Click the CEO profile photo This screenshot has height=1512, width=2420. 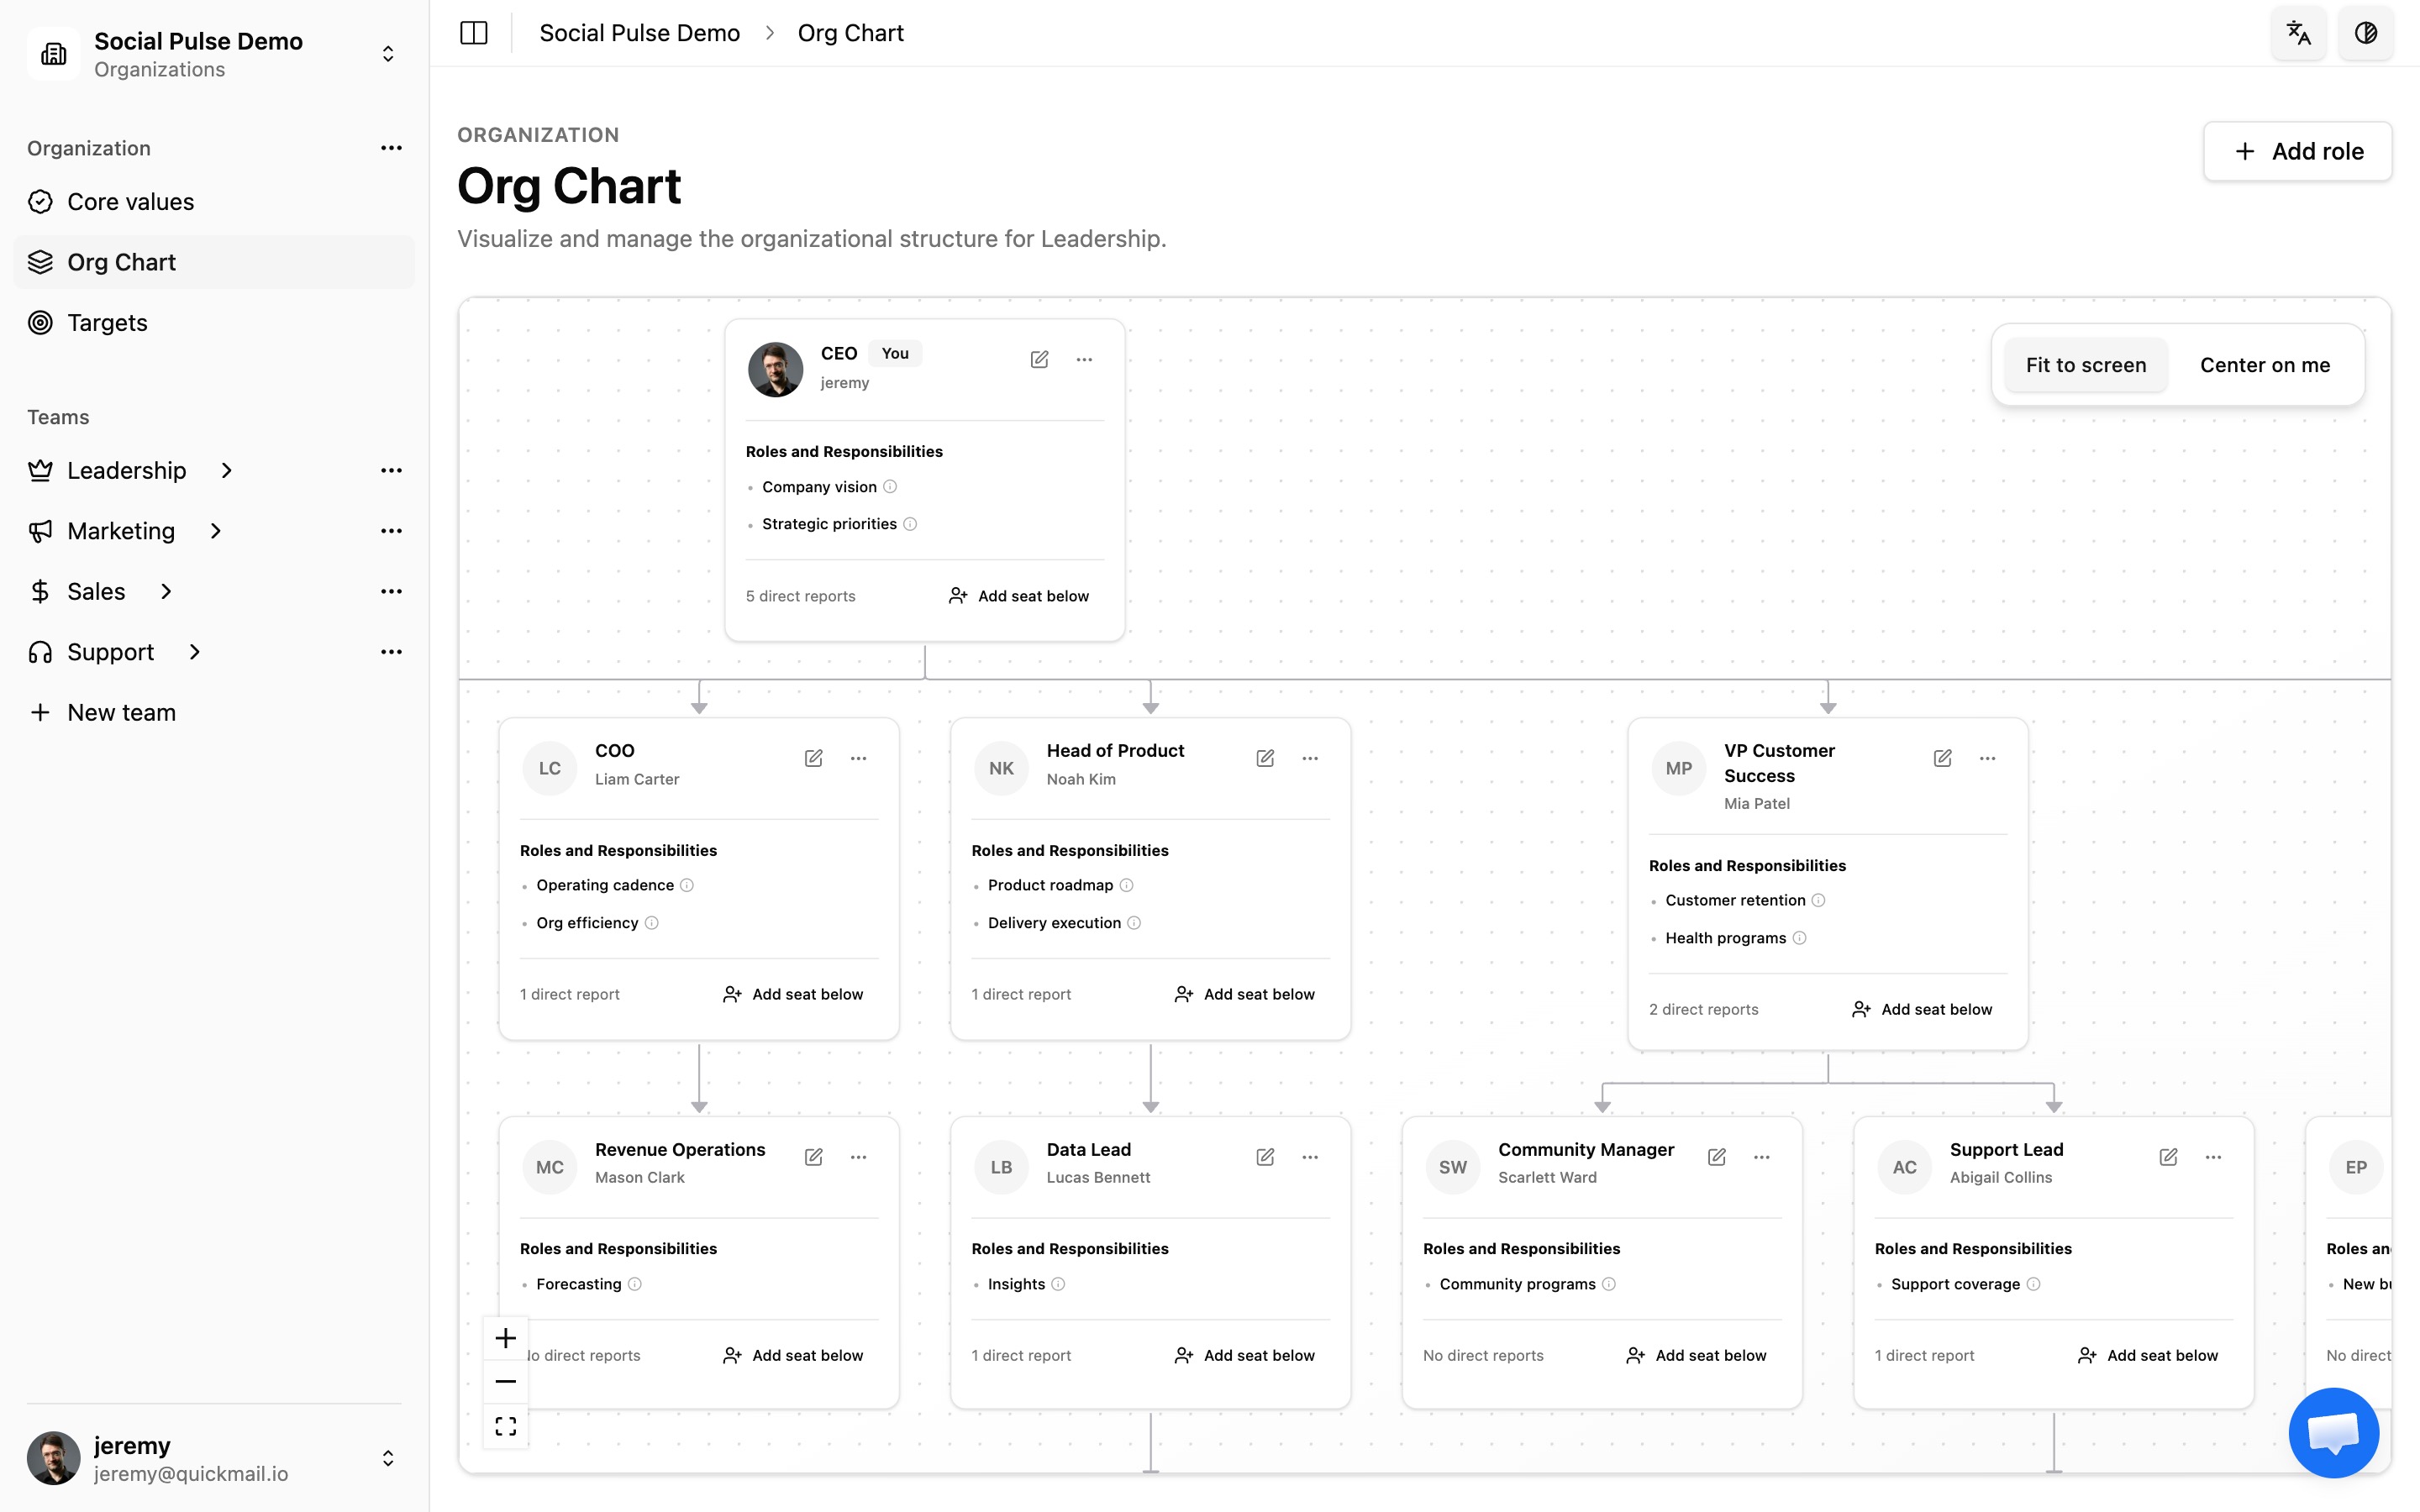(775, 369)
